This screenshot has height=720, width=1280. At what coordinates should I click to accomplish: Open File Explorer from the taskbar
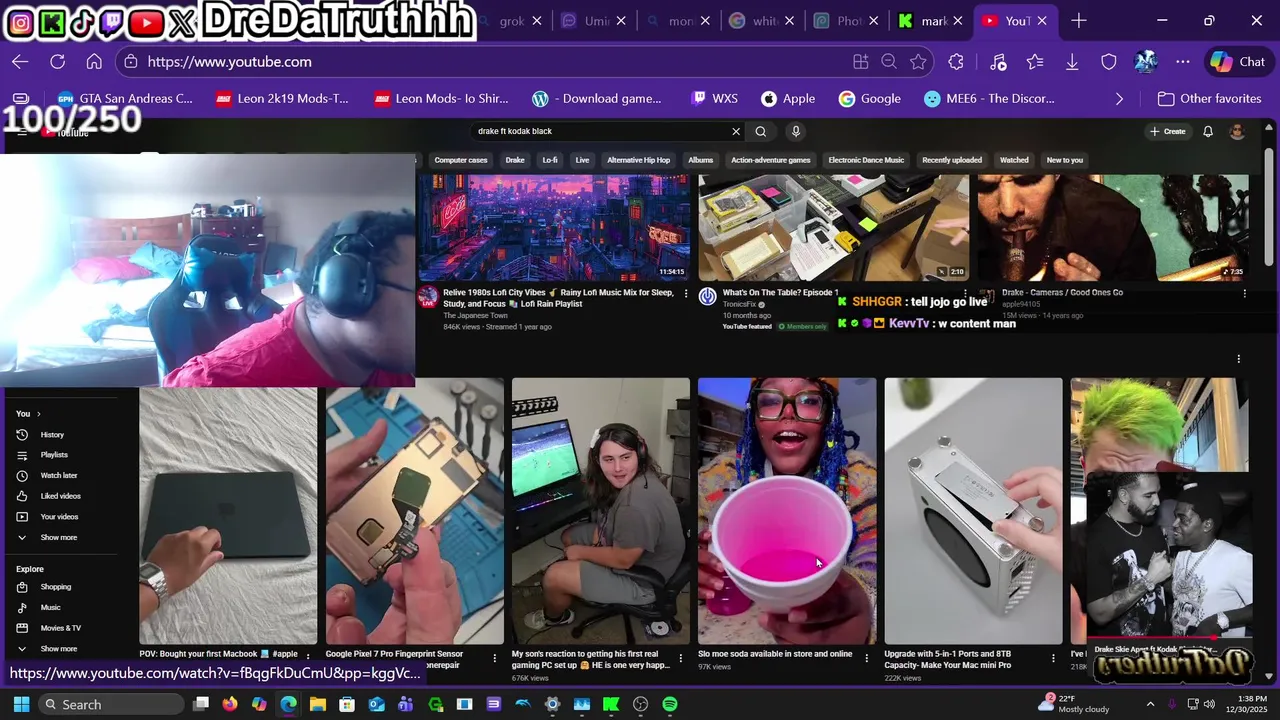pyautogui.click(x=318, y=704)
